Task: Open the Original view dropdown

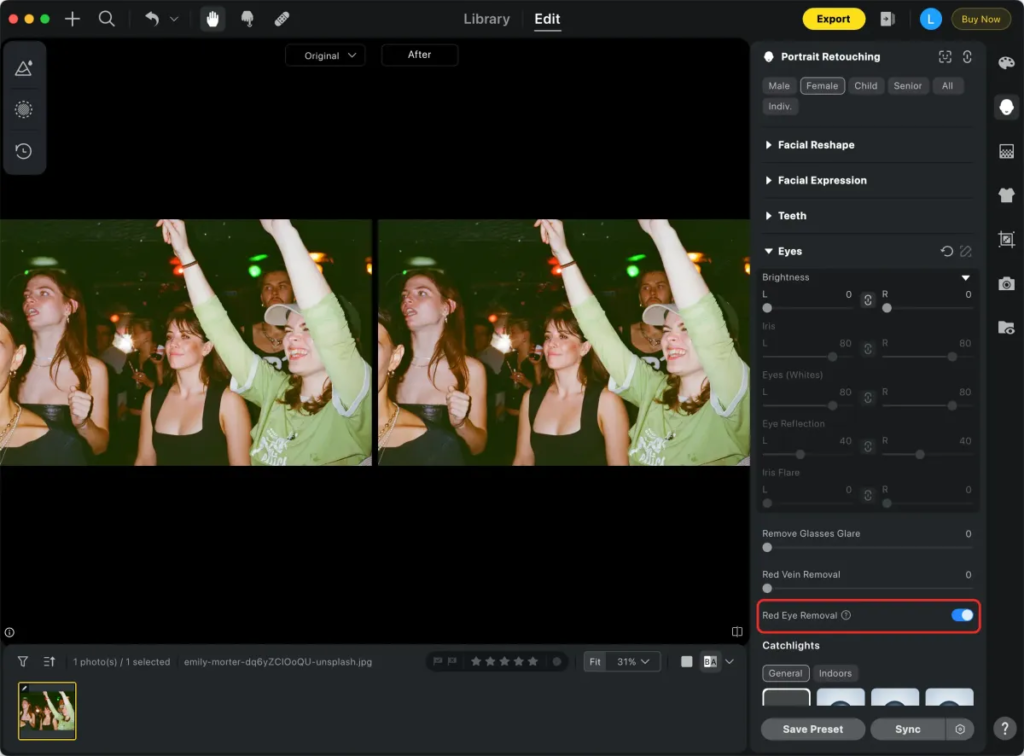Action: click(x=325, y=56)
